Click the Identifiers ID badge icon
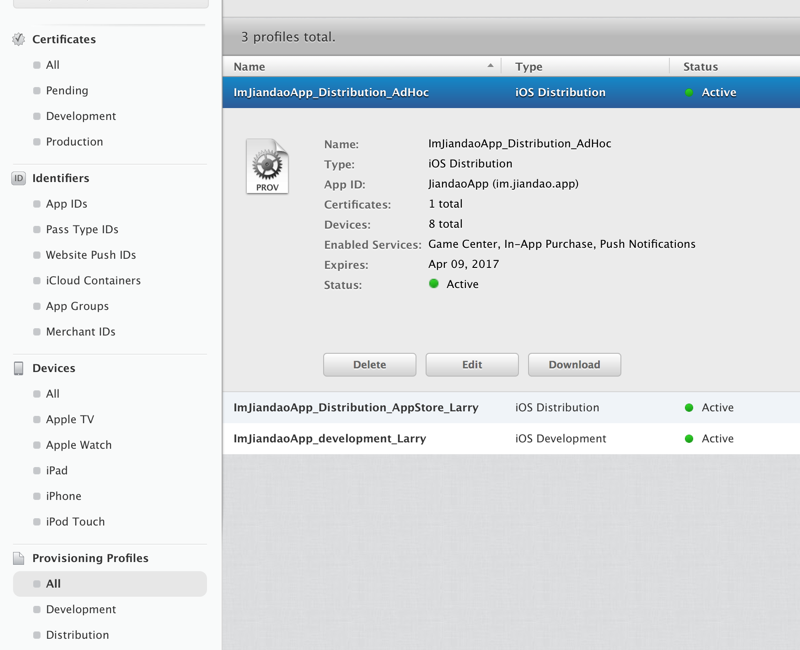 pos(18,178)
